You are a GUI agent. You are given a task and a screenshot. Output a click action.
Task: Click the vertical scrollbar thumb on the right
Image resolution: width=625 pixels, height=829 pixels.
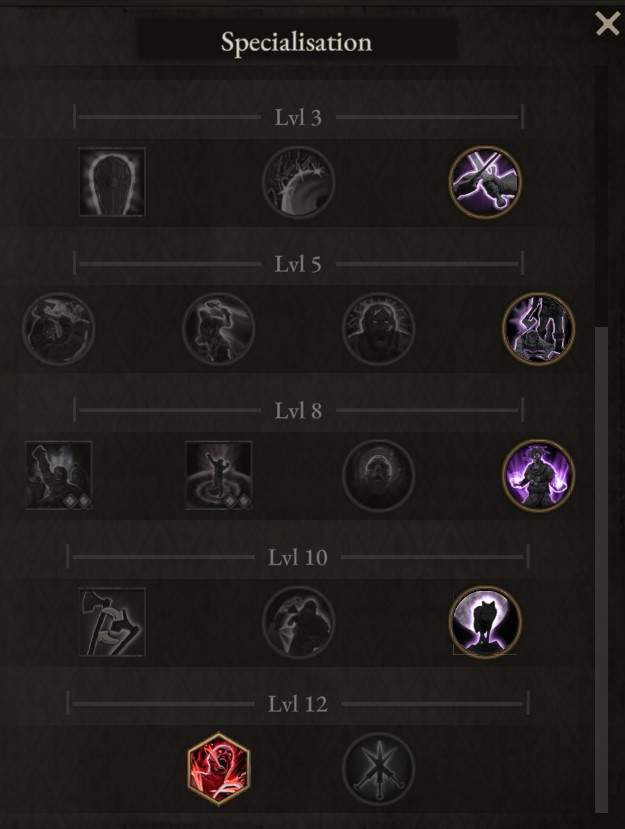(x=602, y=569)
